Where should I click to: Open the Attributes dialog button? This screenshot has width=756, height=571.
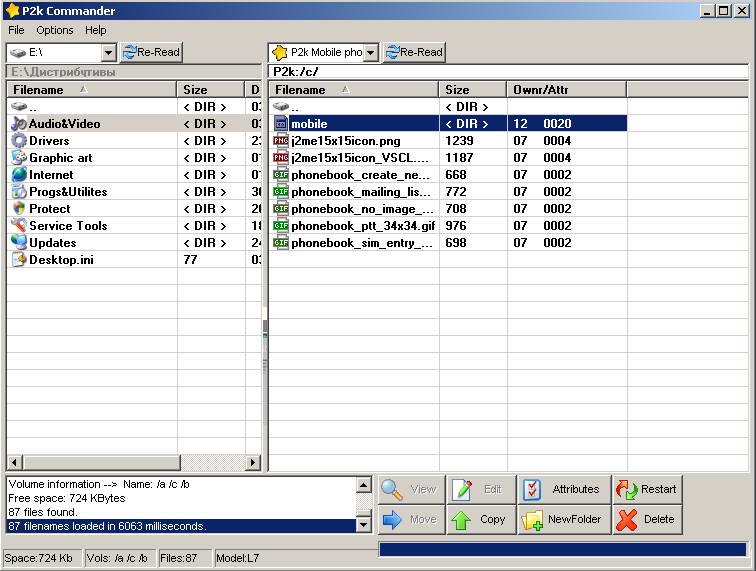point(564,489)
